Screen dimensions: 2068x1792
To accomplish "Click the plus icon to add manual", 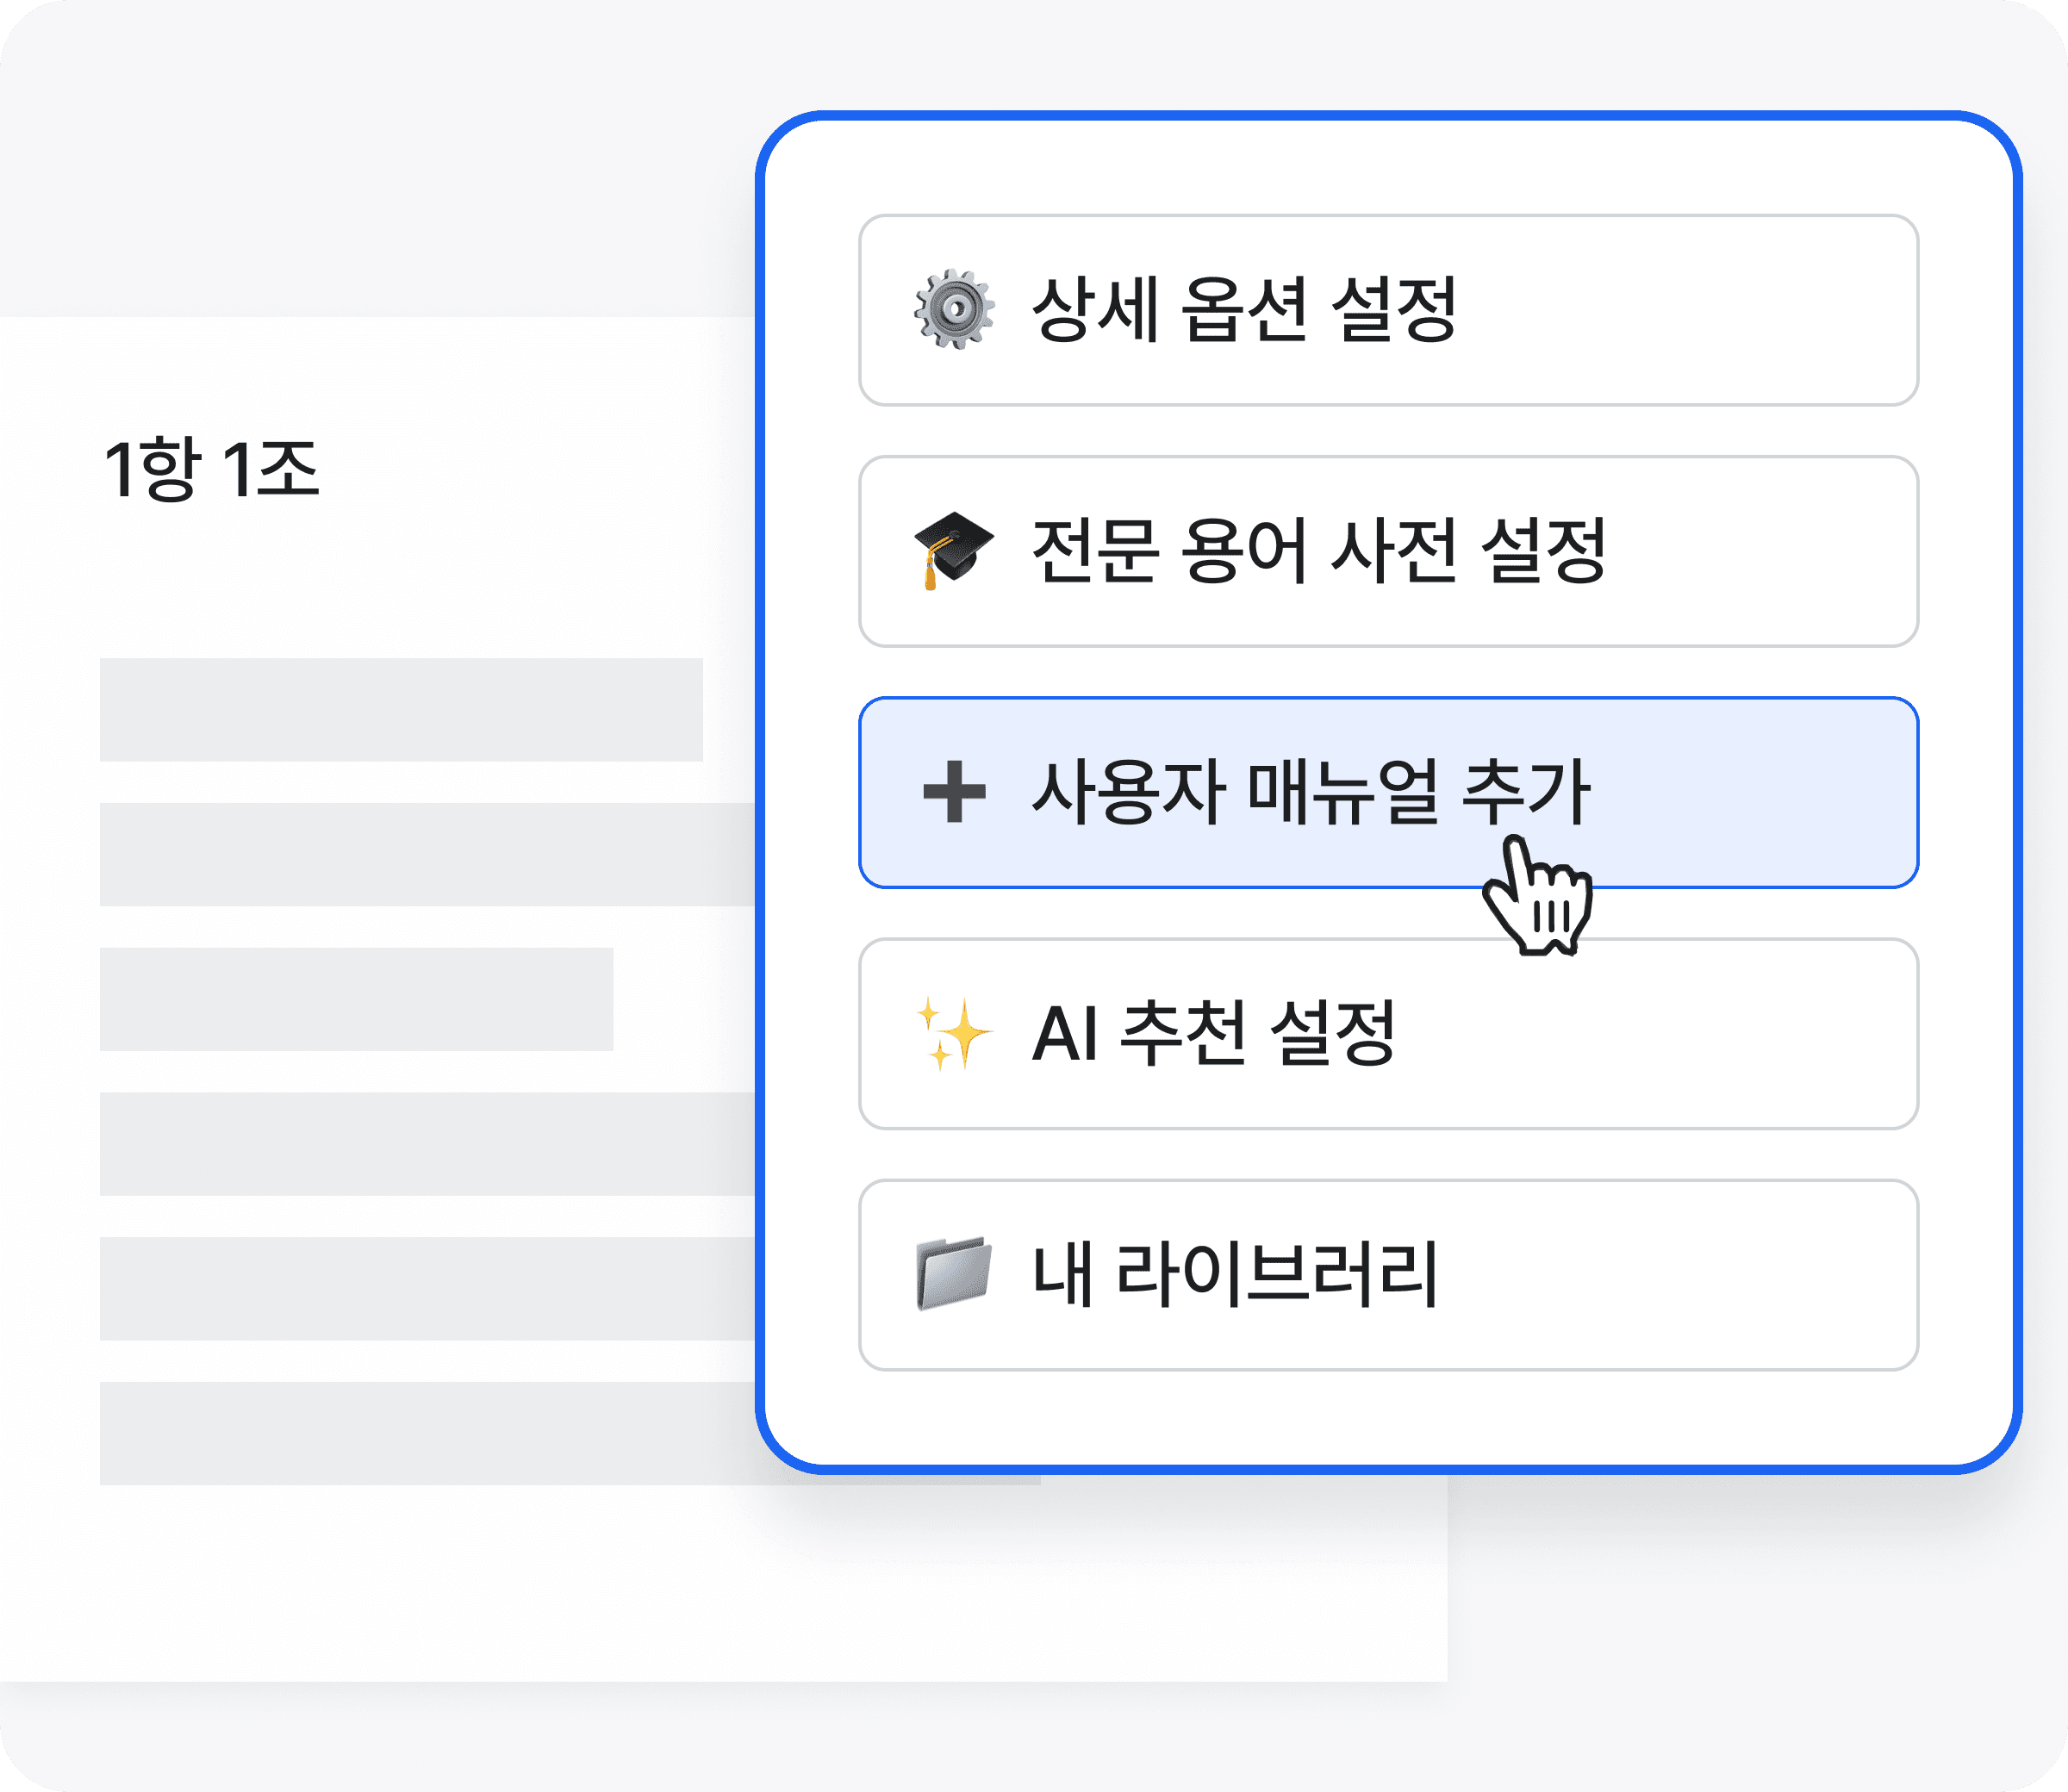I will (954, 792).
